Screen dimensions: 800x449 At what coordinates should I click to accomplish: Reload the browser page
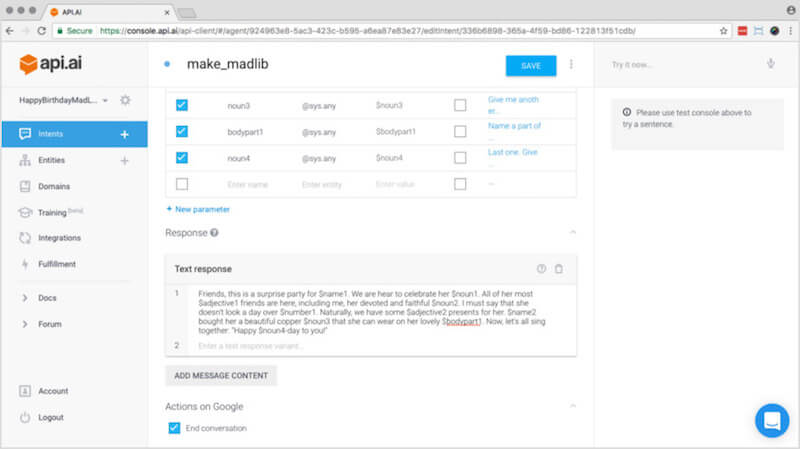click(x=42, y=31)
